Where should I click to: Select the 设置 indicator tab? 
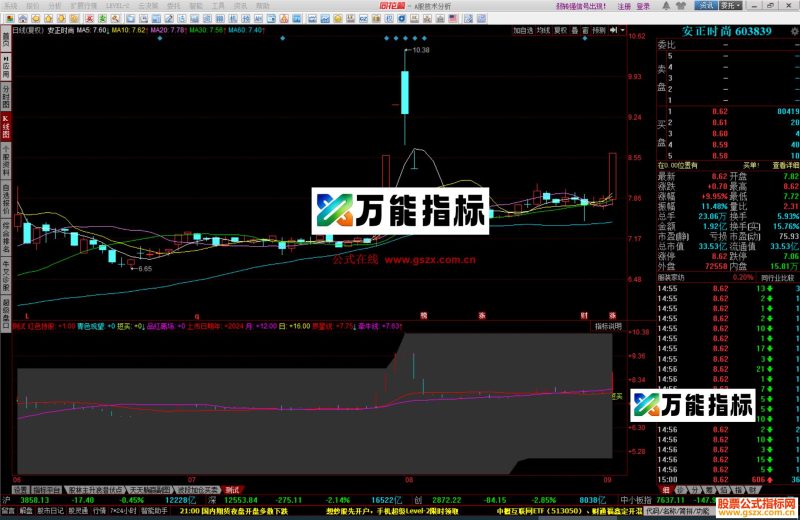coord(20,489)
